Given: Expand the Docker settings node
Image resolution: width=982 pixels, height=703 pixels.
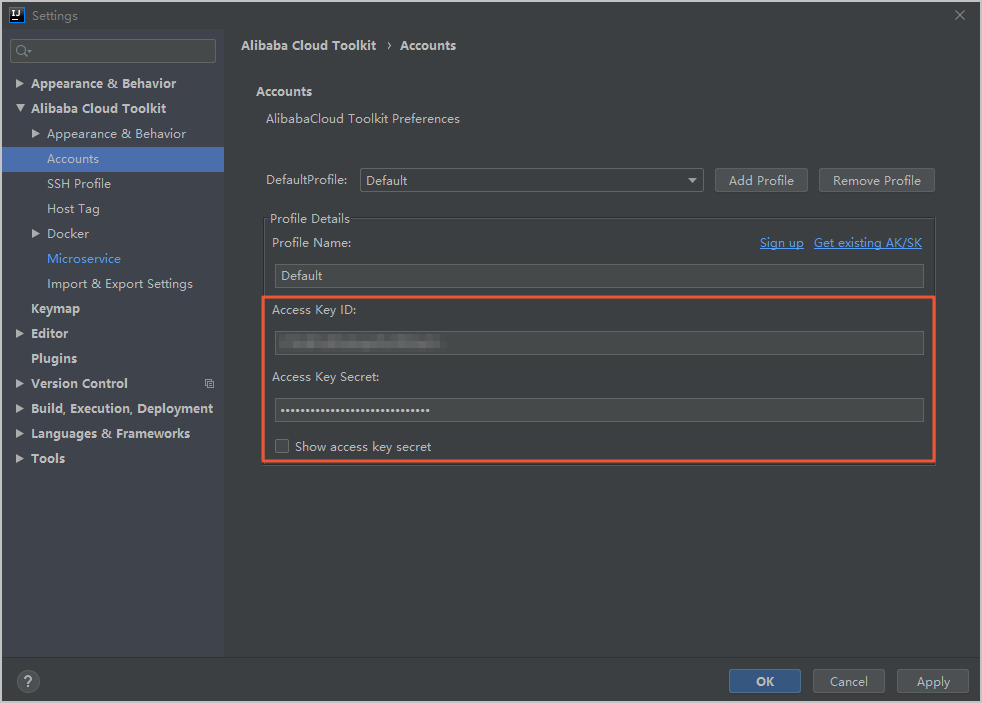Looking at the screenshot, I should point(36,234).
